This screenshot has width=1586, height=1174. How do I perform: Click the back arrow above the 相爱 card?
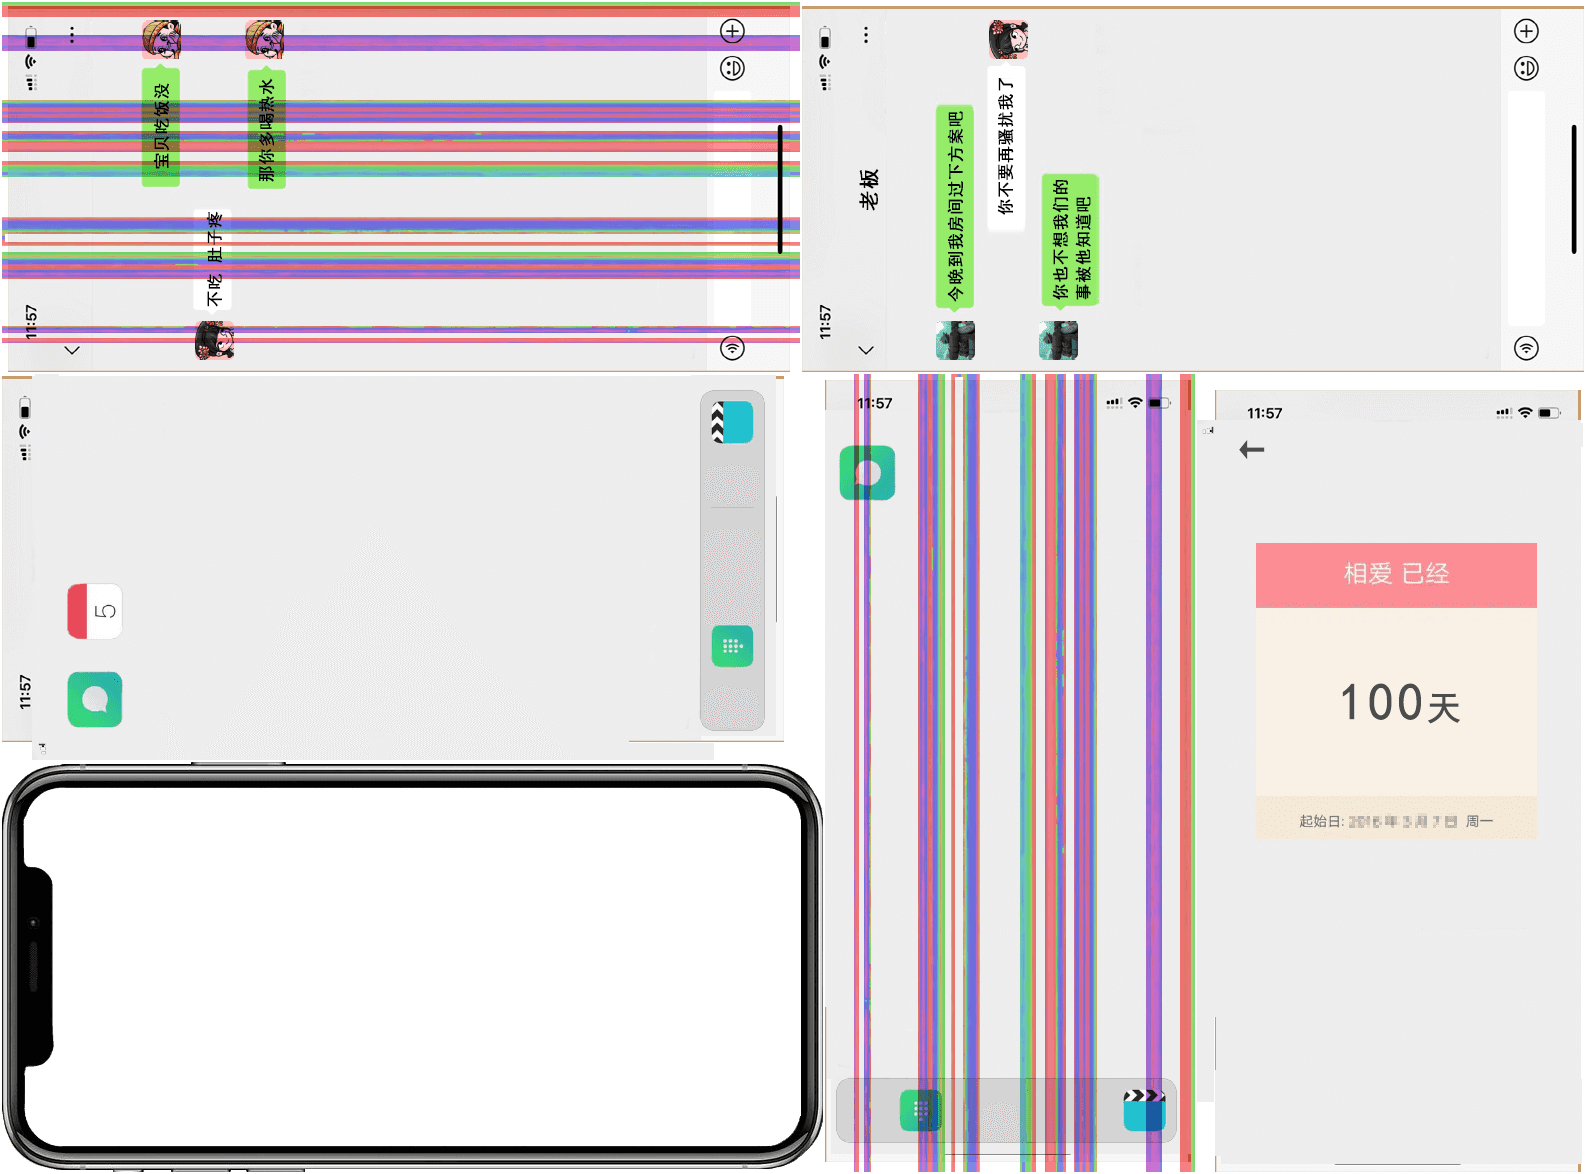pos(1252,450)
